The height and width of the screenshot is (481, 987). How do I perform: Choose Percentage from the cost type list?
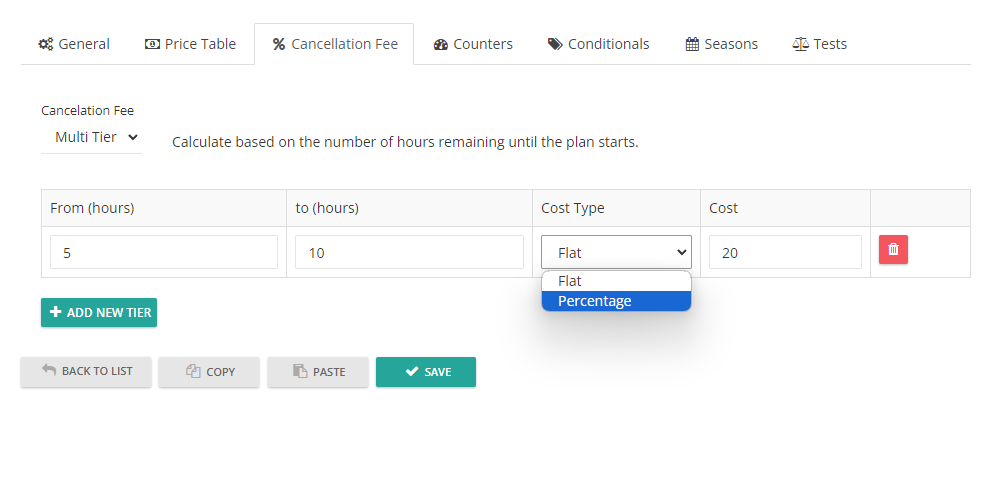click(x=616, y=301)
